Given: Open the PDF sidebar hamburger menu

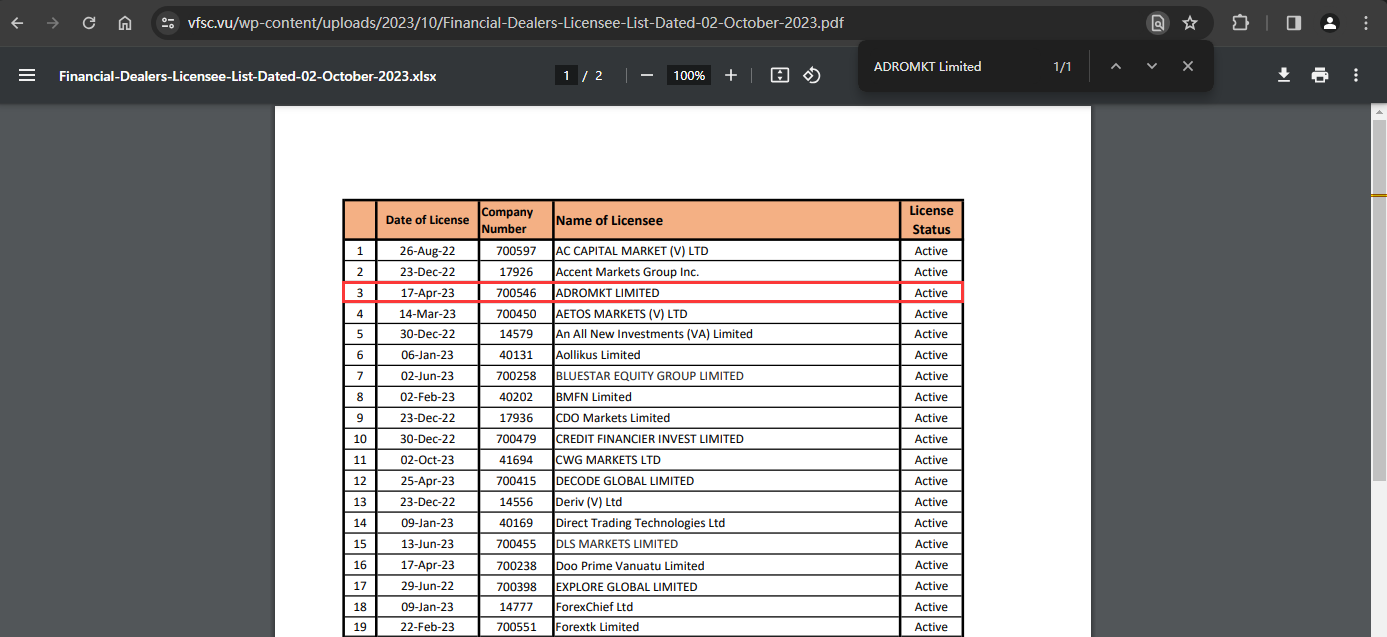Looking at the screenshot, I should pyautogui.click(x=27, y=75).
